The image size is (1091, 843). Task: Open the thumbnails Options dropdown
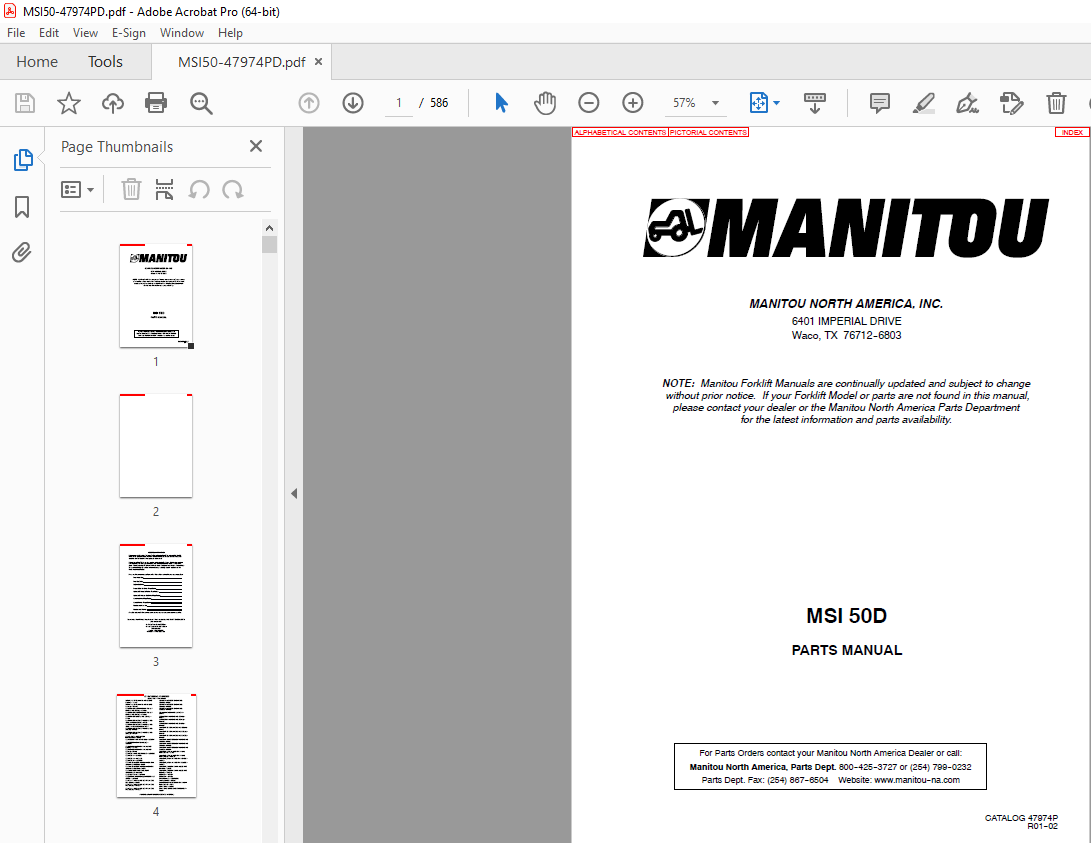pos(77,189)
